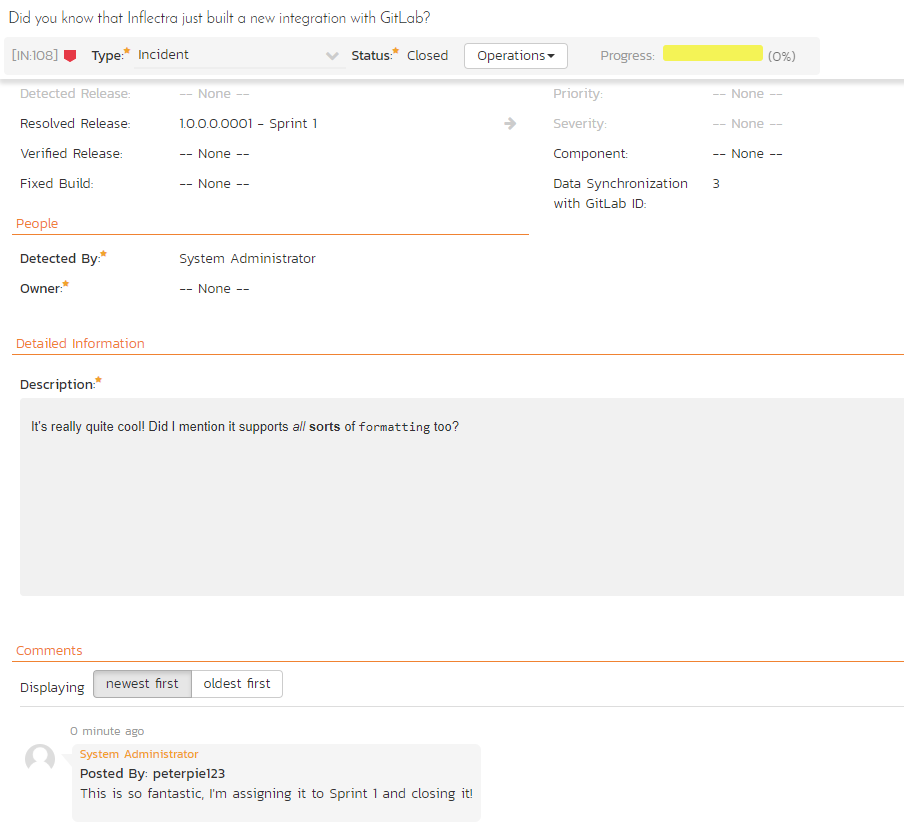
Task: Click the gray arrow next to Resolved Release
Action: tap(510, 124)
